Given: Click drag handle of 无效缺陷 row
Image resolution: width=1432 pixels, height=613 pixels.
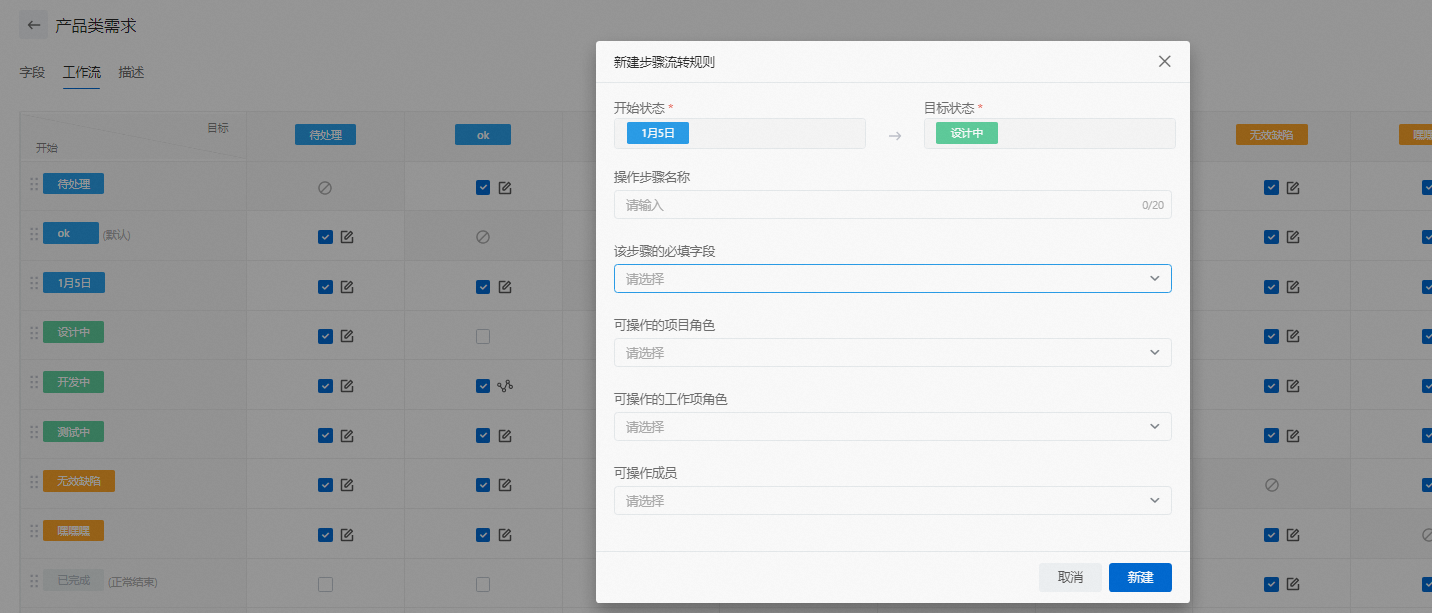Looking at the screenshot, I should [x=34, y=481].
